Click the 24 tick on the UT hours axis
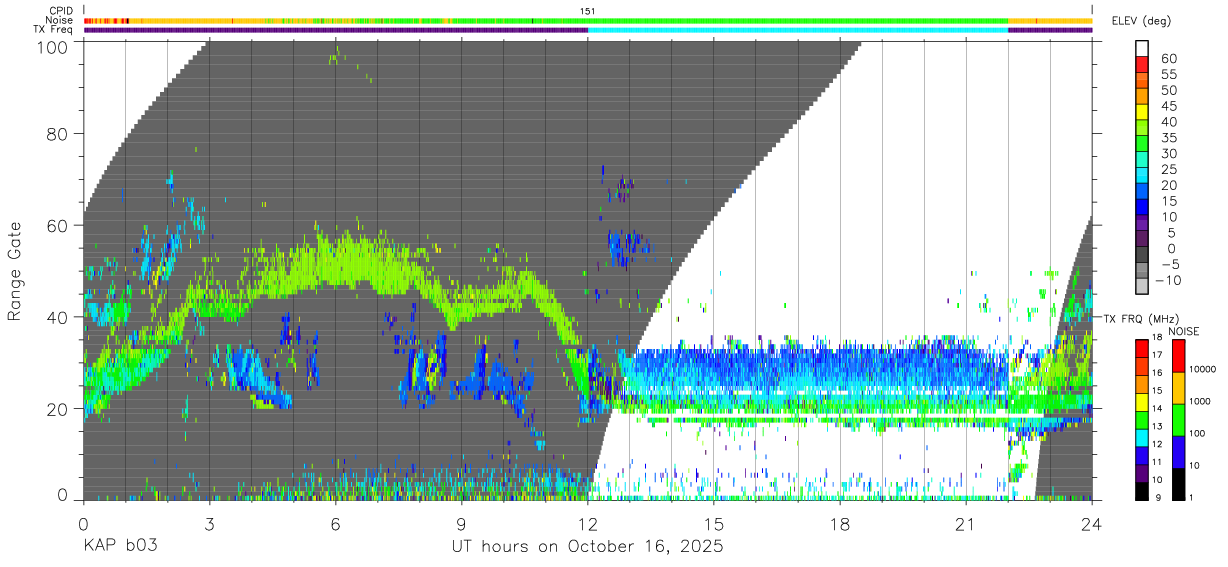Viewport: 1228px width, 567px height. (1091, 523)
